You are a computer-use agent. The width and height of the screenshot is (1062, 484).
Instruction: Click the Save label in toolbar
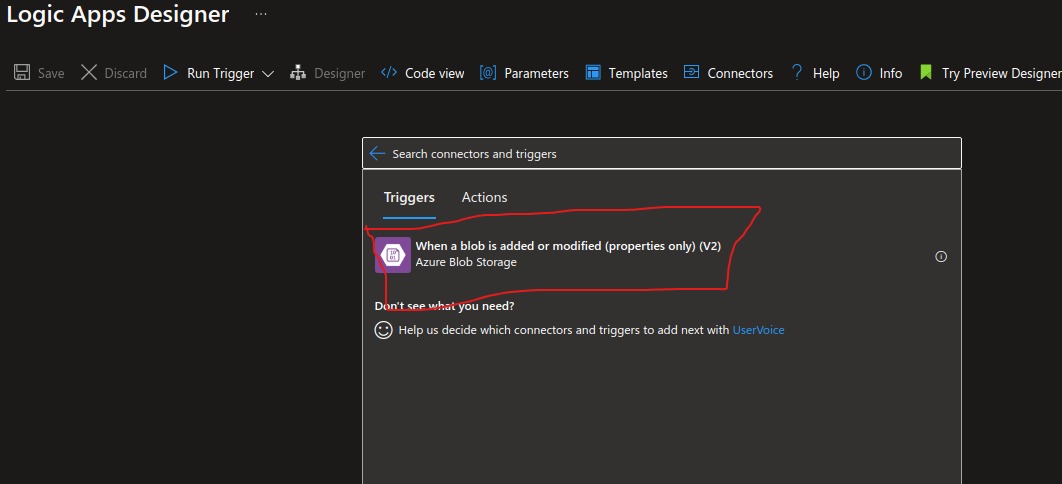51,73
